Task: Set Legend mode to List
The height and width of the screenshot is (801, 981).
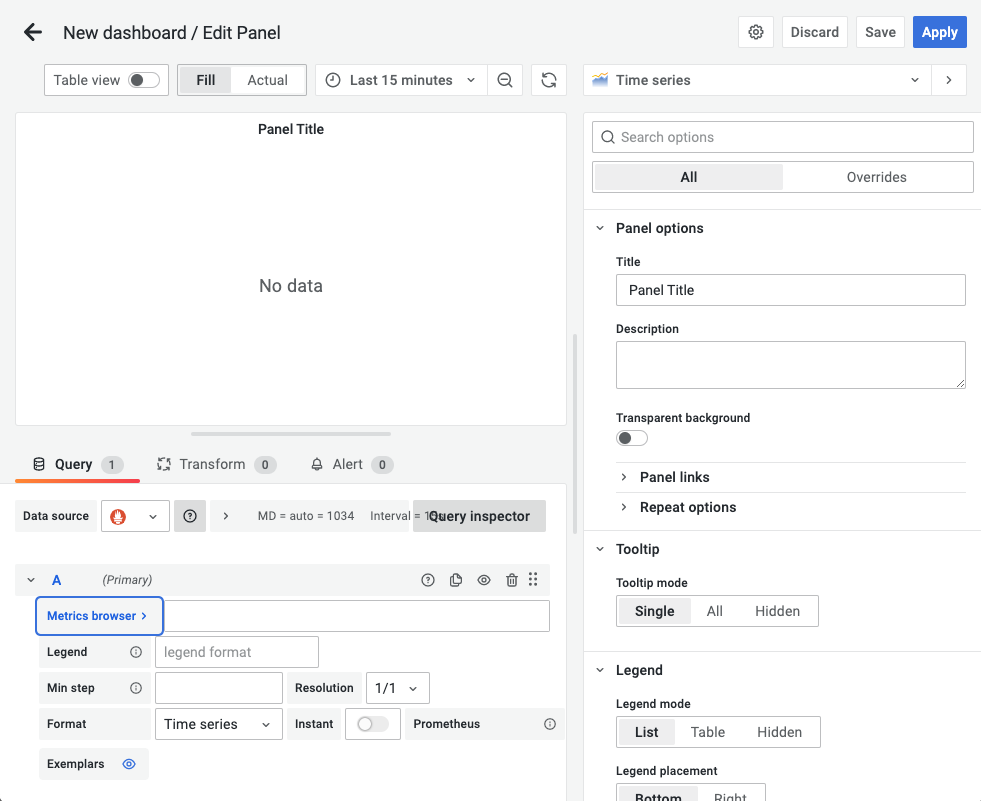Action: pos(646,732)
